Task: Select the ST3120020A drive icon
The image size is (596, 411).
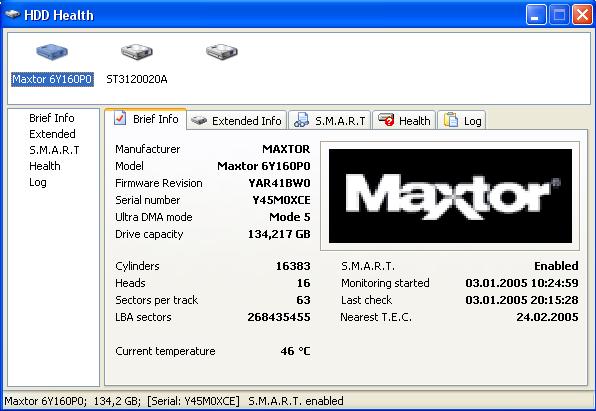Action: (137, 52)
